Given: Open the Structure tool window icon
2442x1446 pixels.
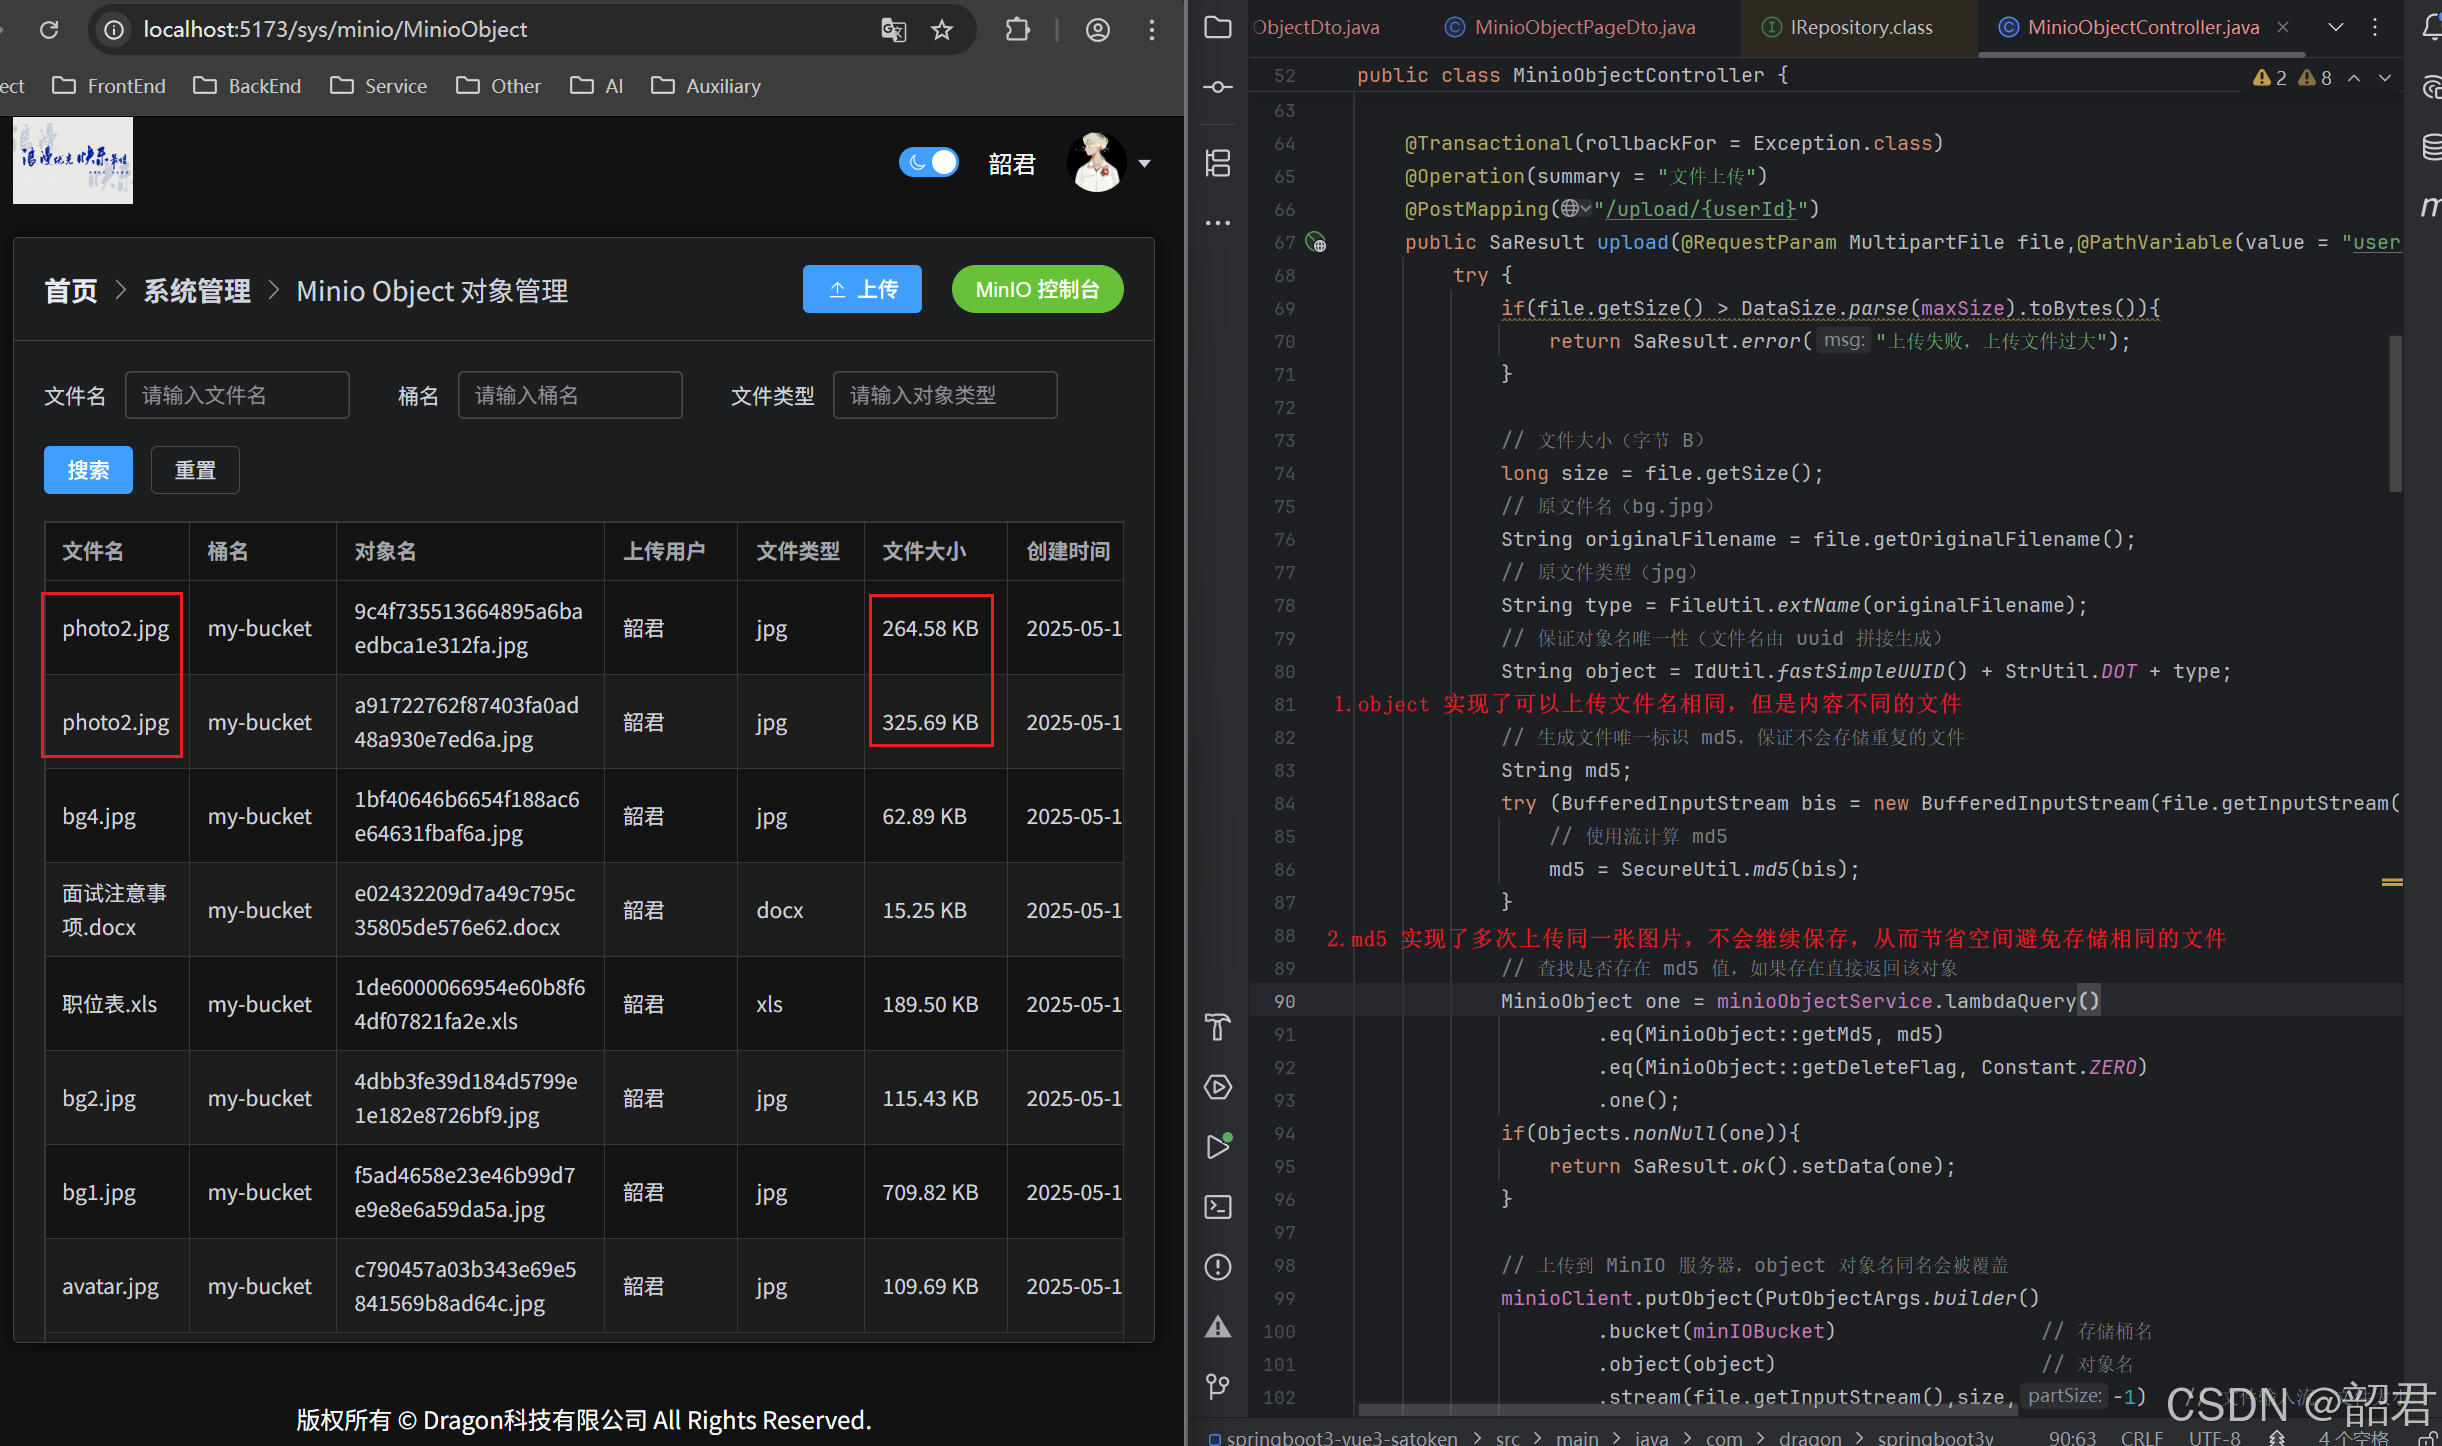Looking at the screenshot, I should click(x=1217, y=162).
